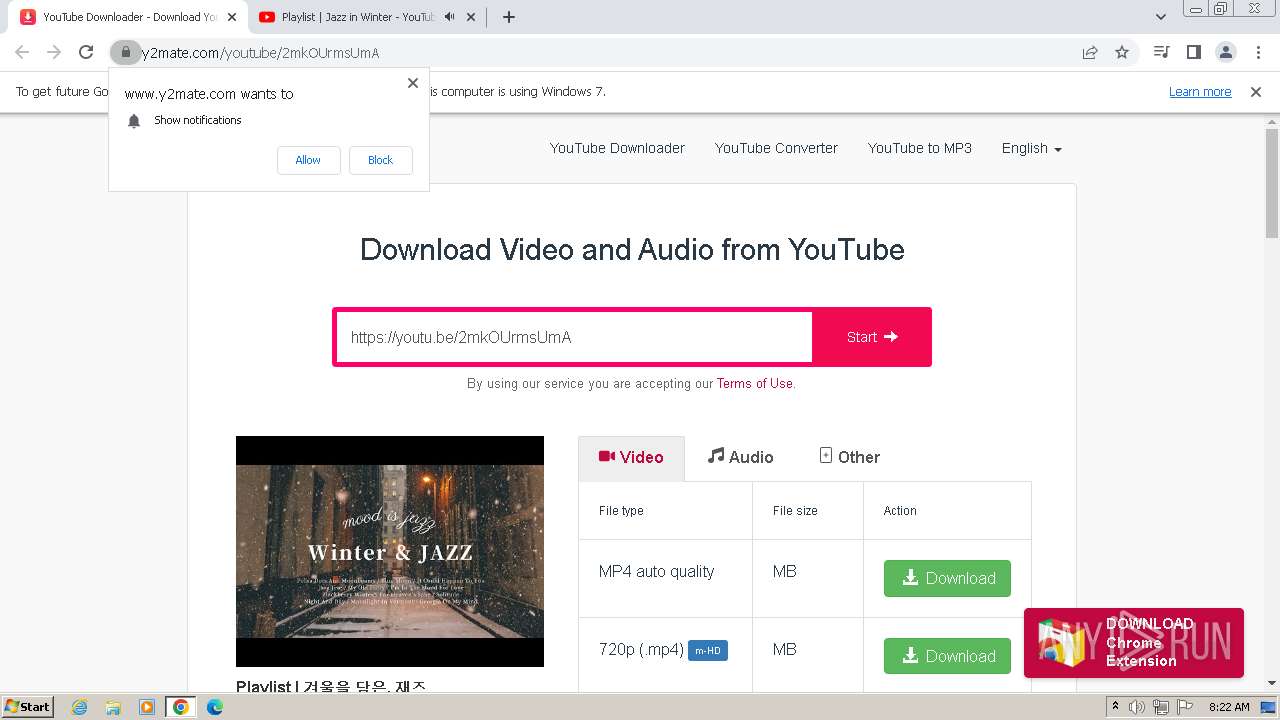The image size is (1280, 720).
Task: Go back with the browser back arrow
Action: (22, 52)
